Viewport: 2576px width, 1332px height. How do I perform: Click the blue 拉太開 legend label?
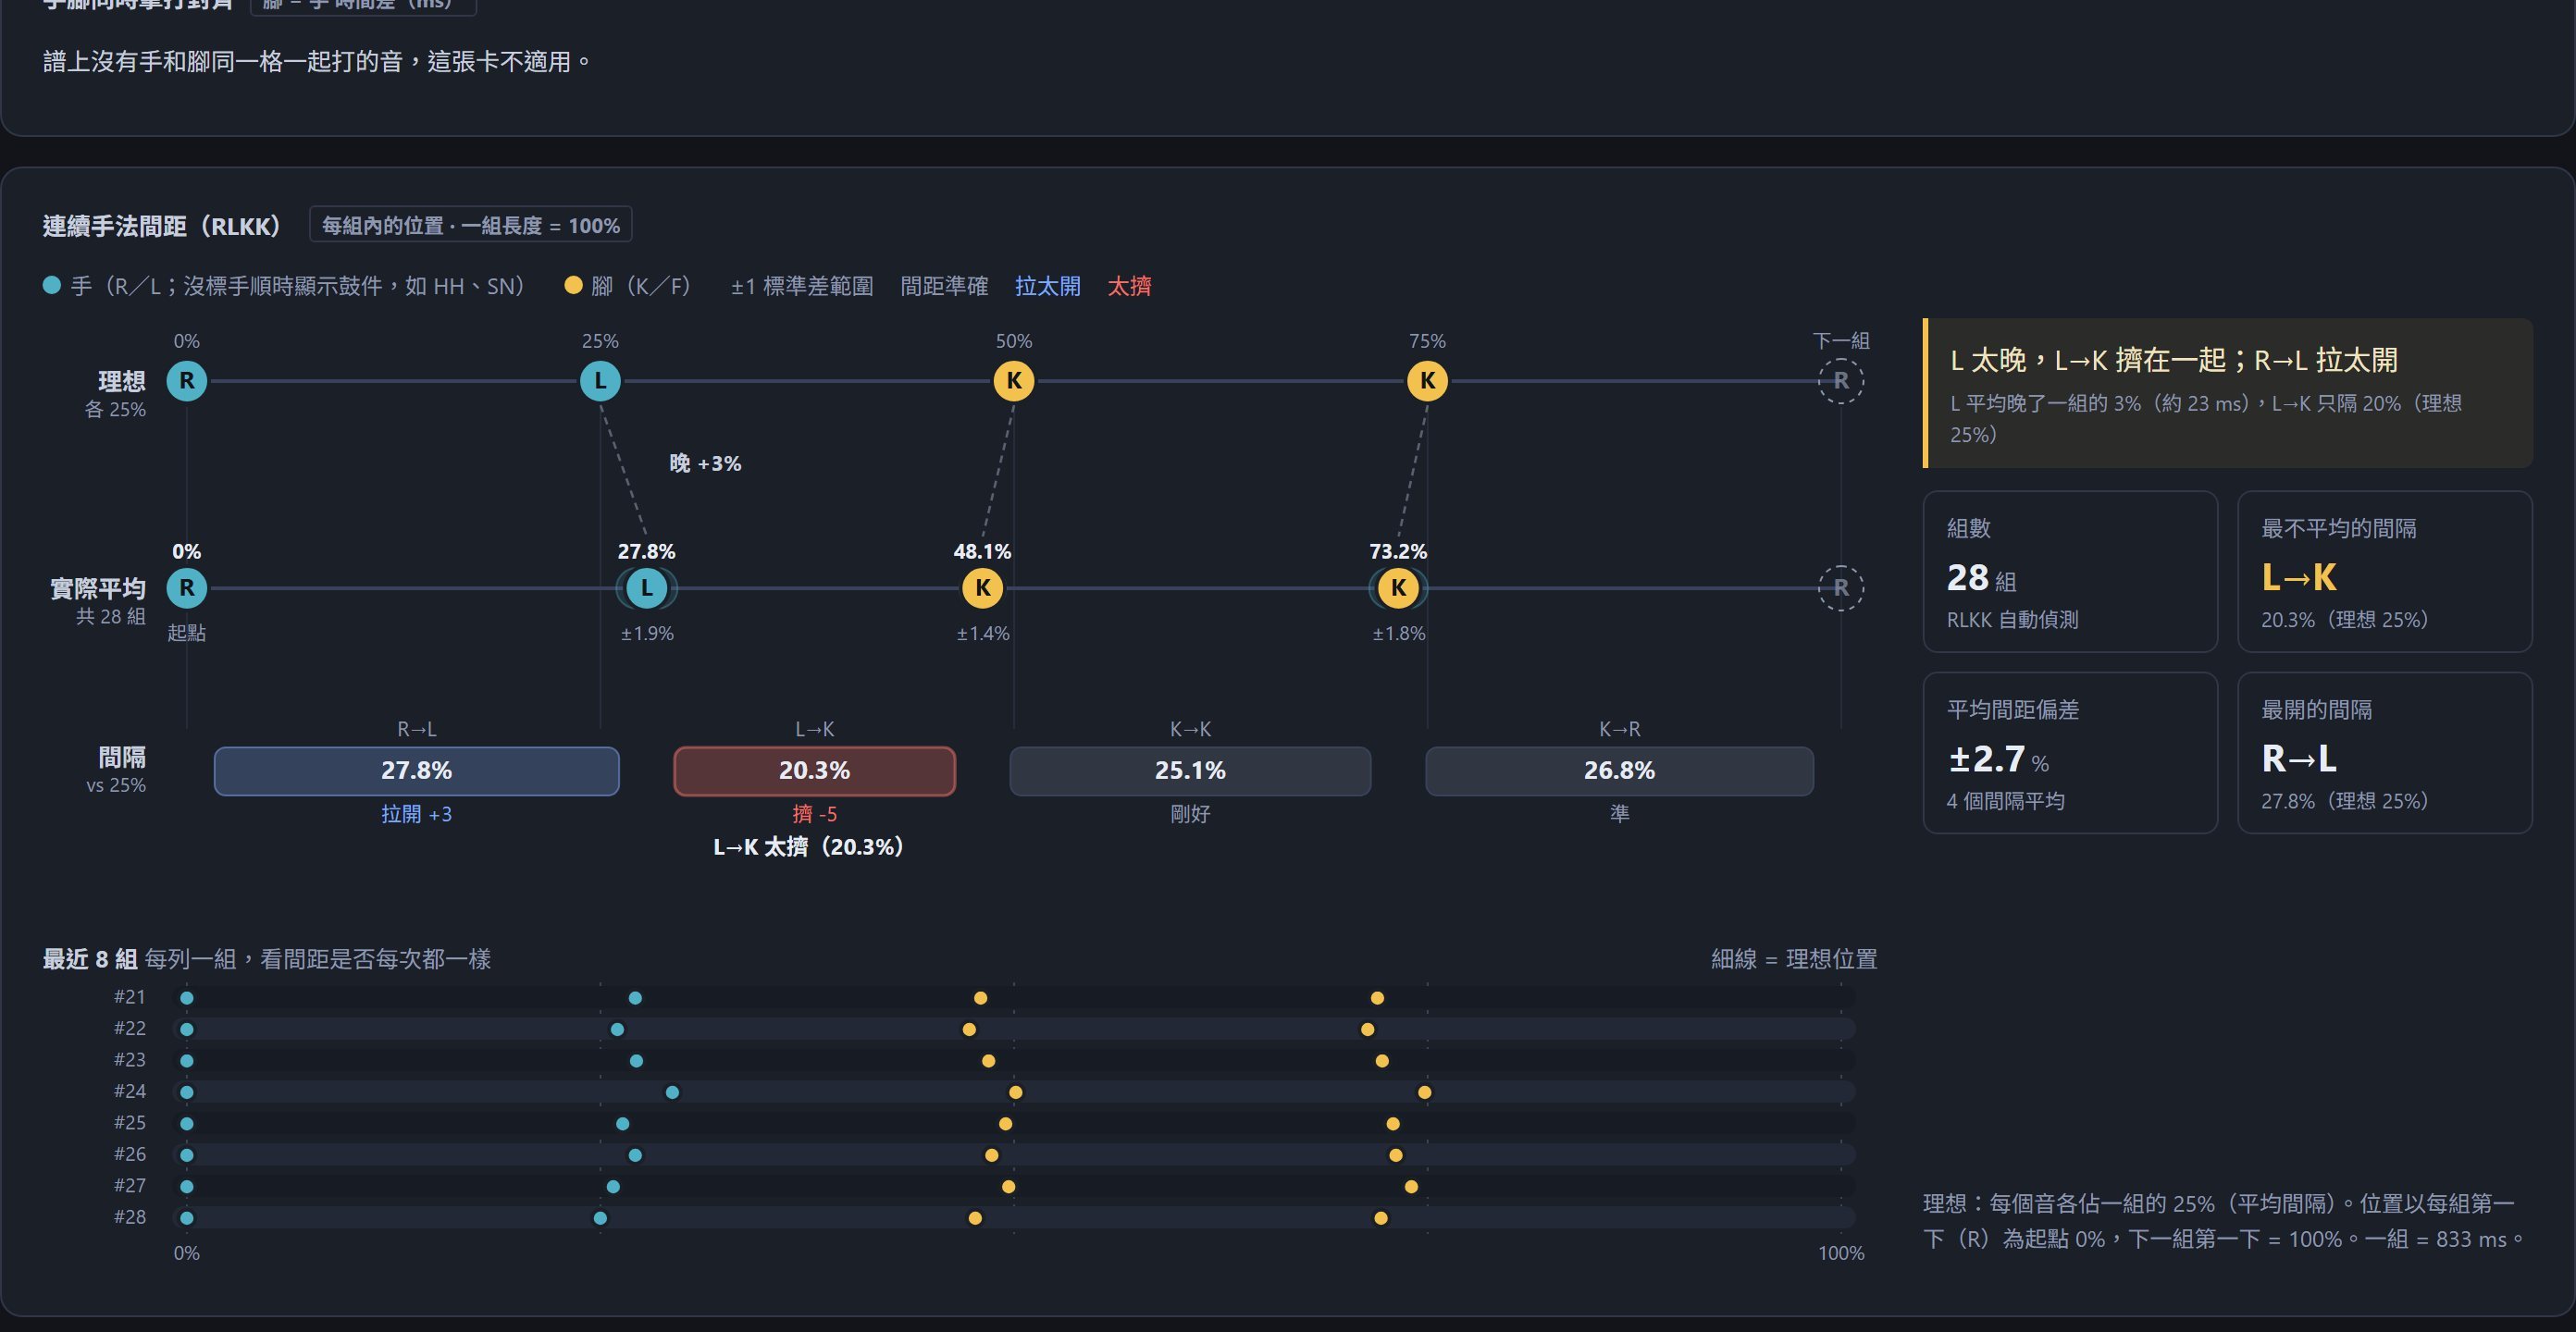coord(1047,286)
